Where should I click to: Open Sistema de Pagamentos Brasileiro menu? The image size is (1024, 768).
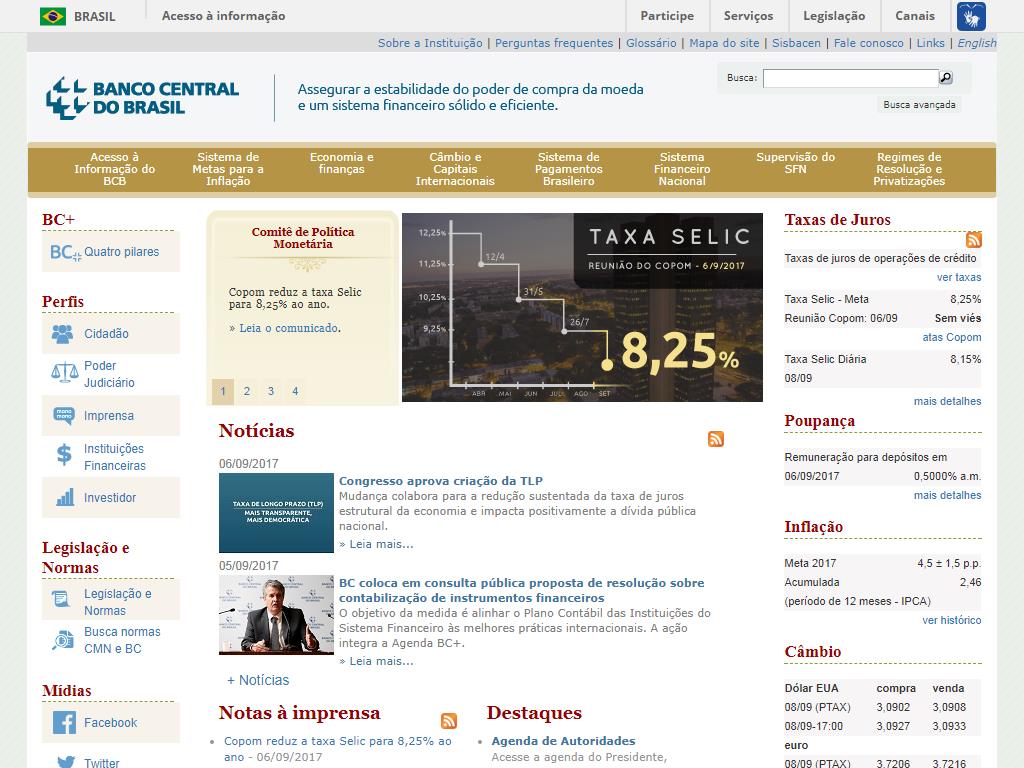pyautogui.click(x=568, y=169)
